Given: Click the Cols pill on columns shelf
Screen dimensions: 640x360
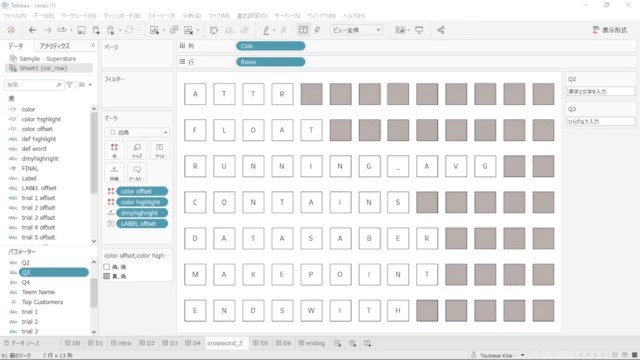Looking at the screenshot, I should [270, 46].
